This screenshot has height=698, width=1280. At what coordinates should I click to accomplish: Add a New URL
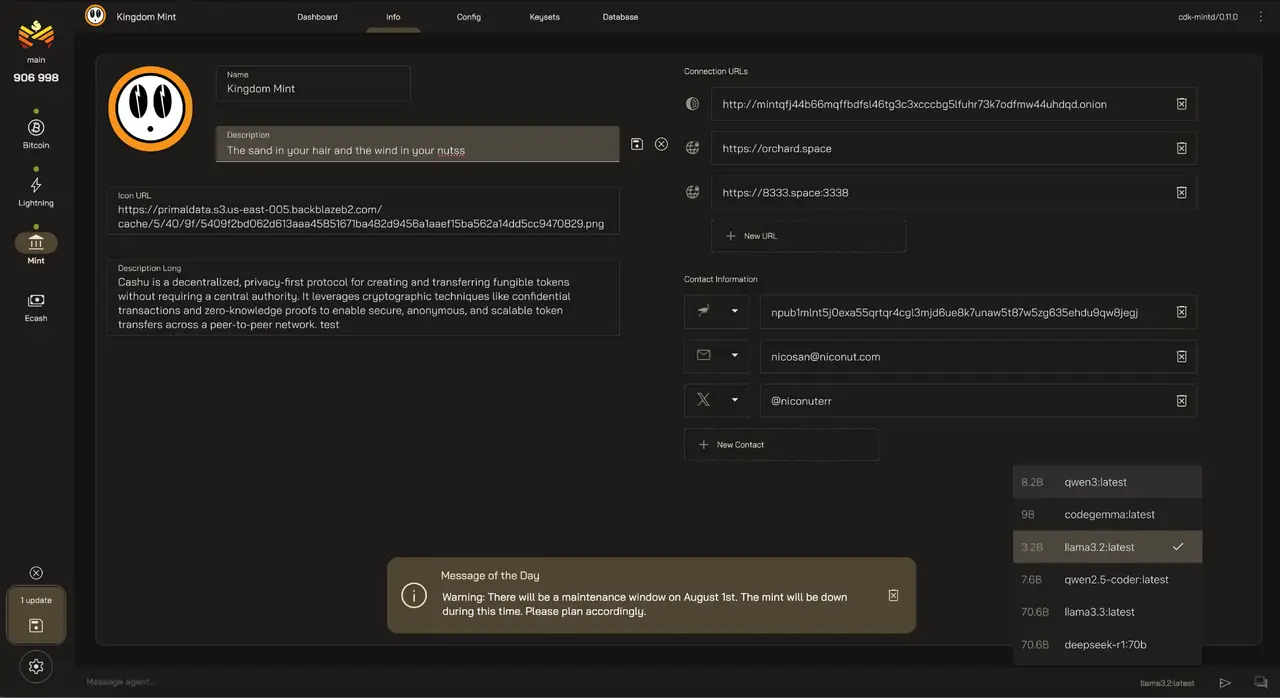pos(808,236)
